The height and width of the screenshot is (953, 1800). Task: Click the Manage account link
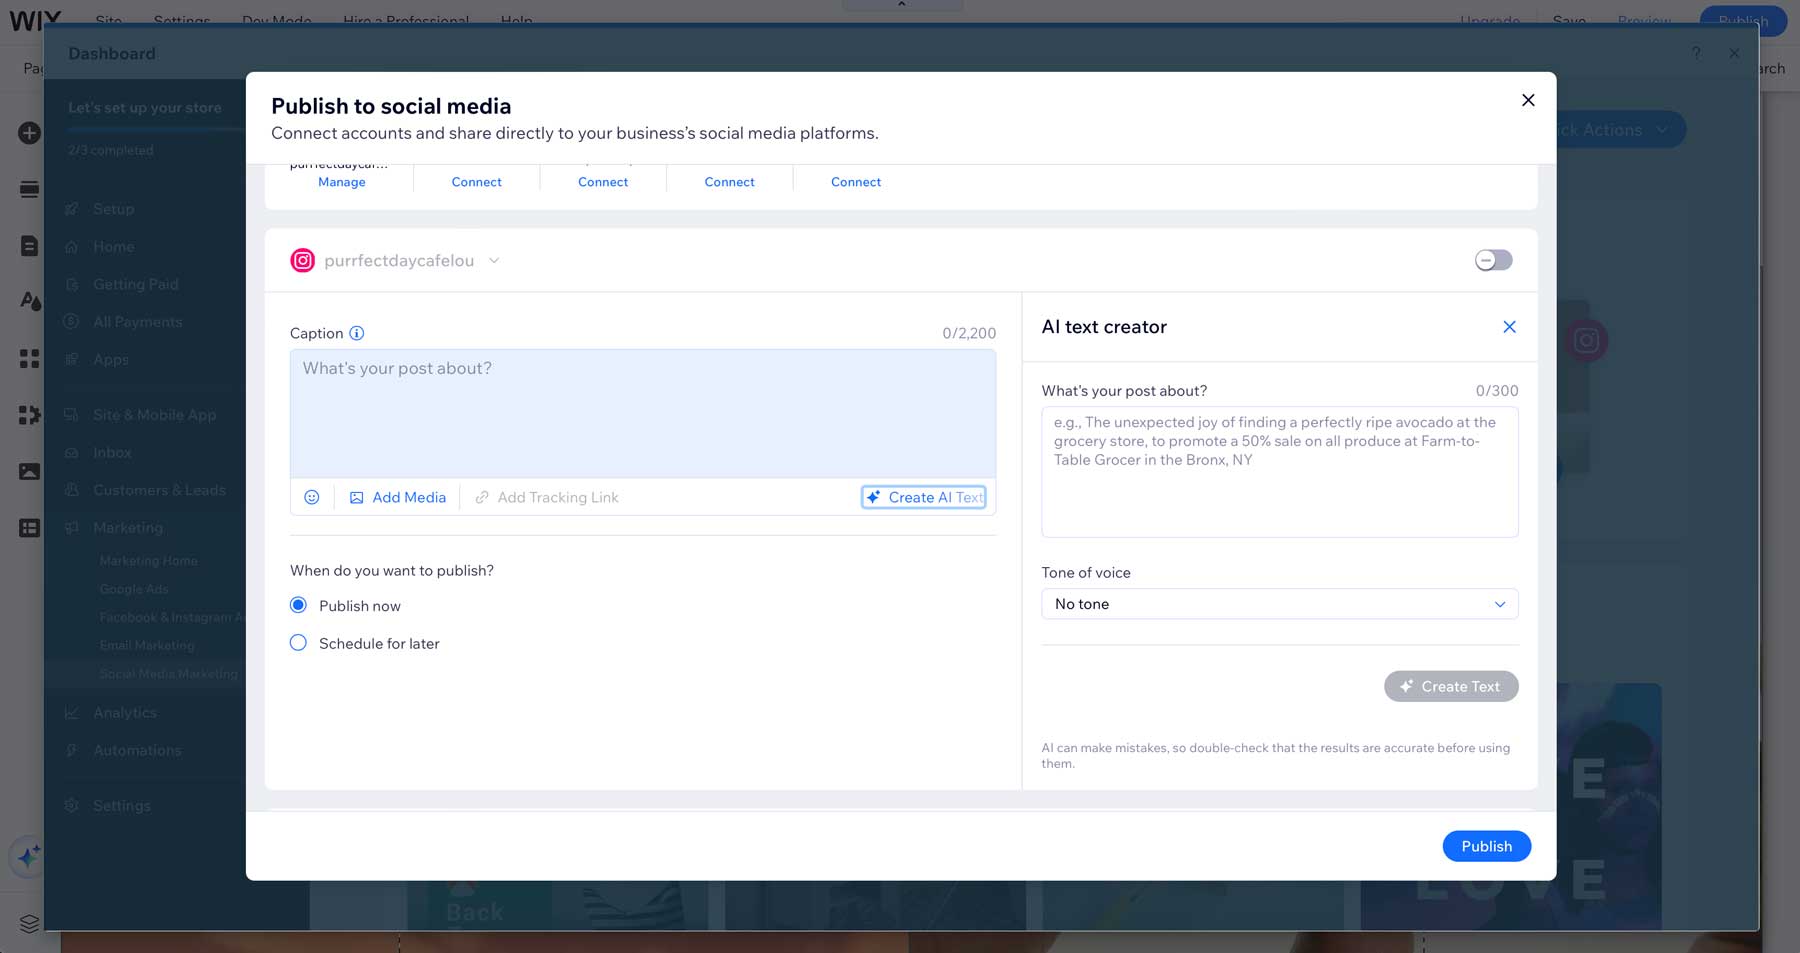coord(341,182)
